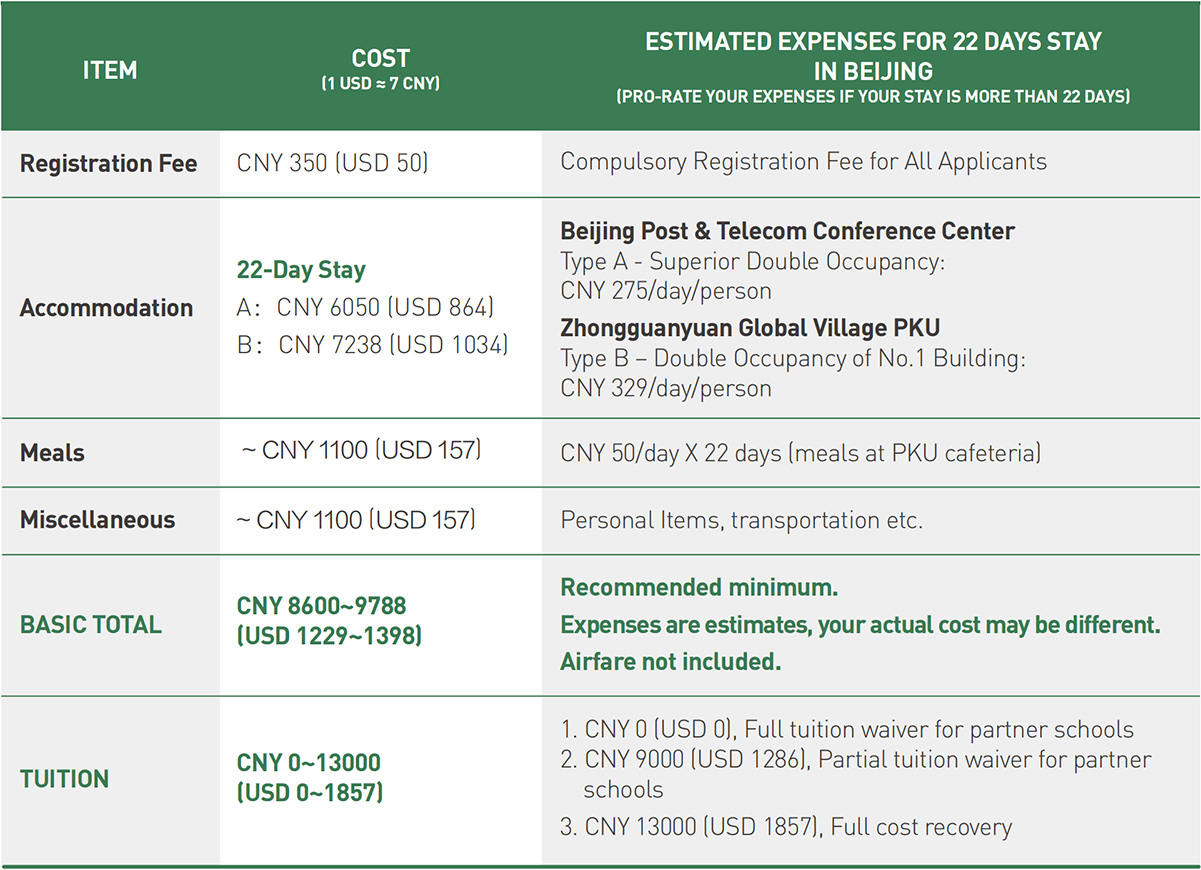
Task: Click the CNY 8600~9788 total amount
Action: (x=321, y=606)
